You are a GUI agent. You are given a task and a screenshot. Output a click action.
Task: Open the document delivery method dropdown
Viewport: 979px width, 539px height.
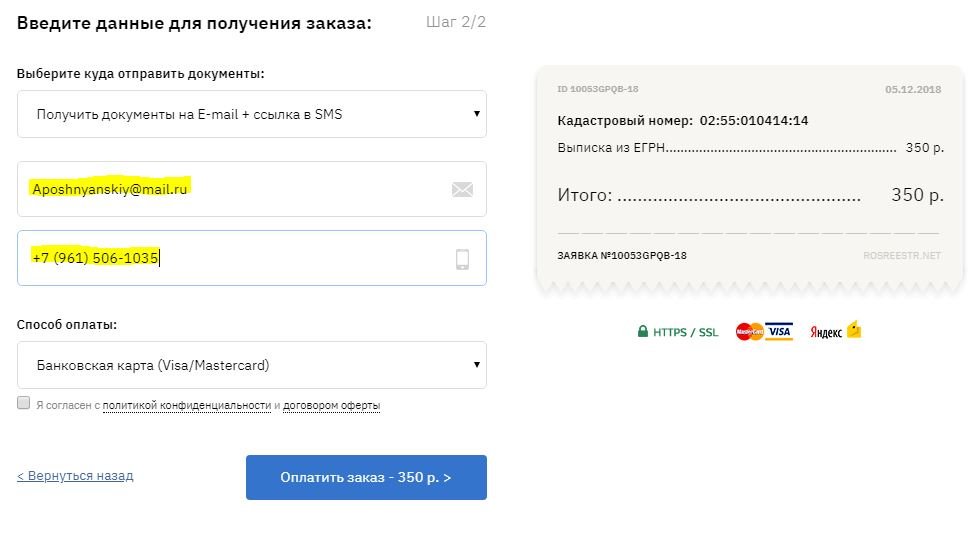click(252, 115)
